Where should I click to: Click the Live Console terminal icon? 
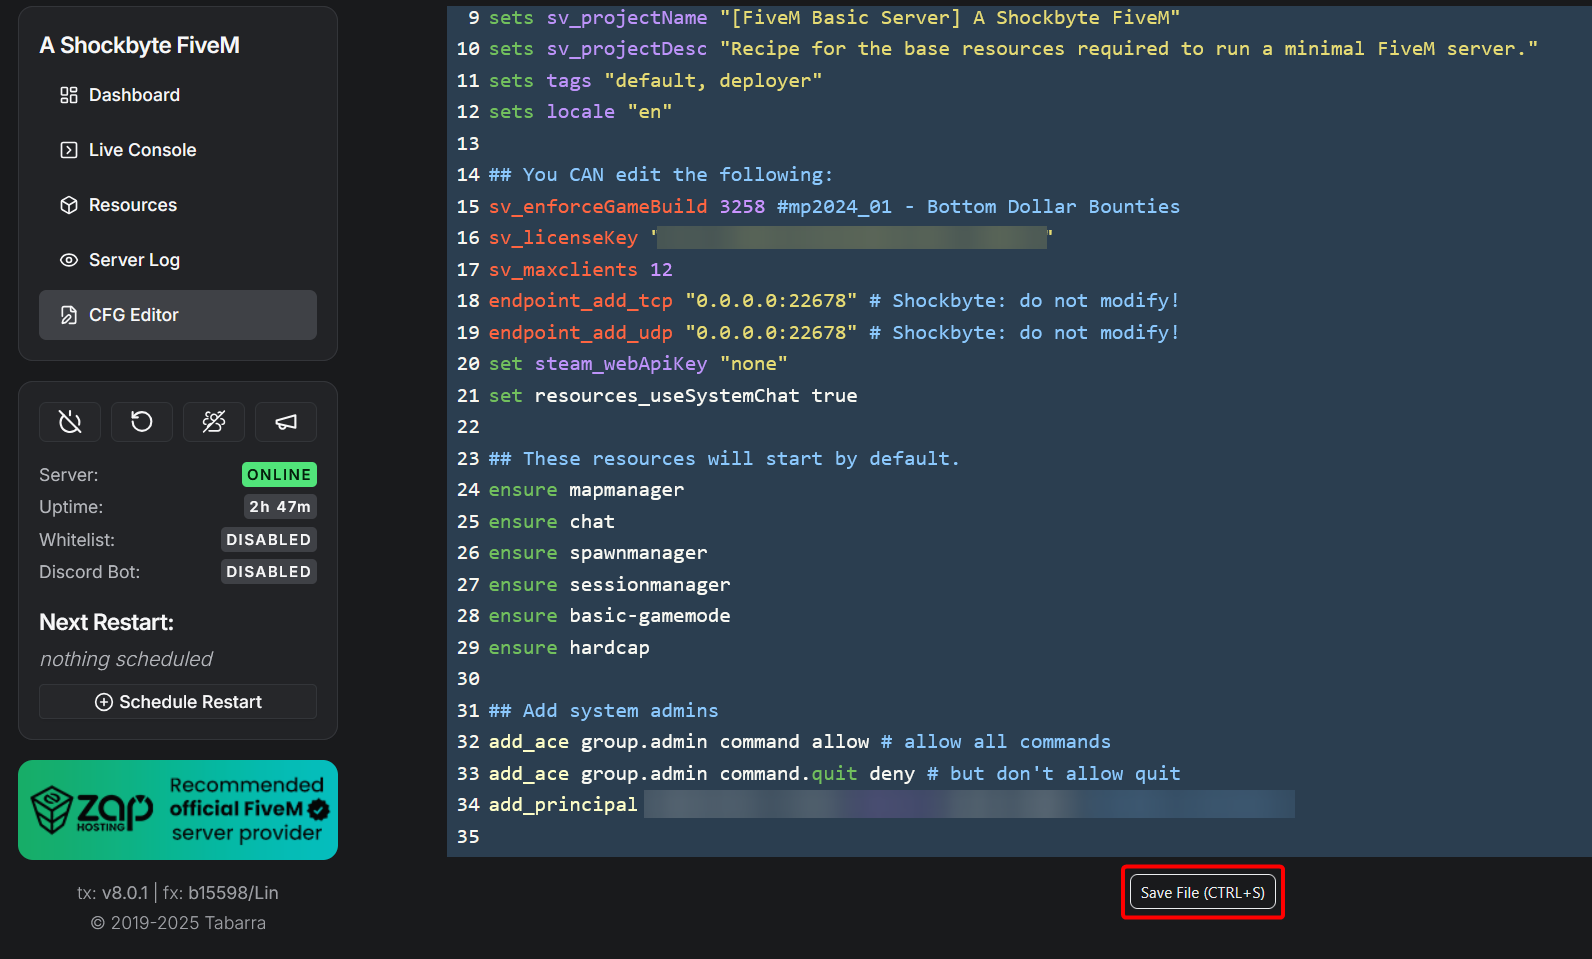pyautogui.click(x=69, y=150)
